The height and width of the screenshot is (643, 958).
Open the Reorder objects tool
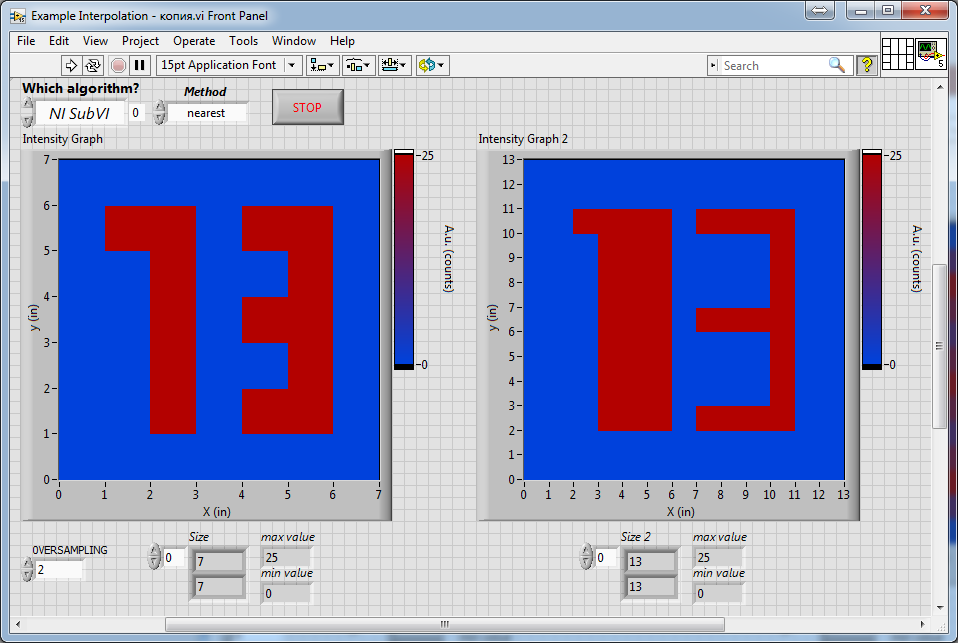432,65
